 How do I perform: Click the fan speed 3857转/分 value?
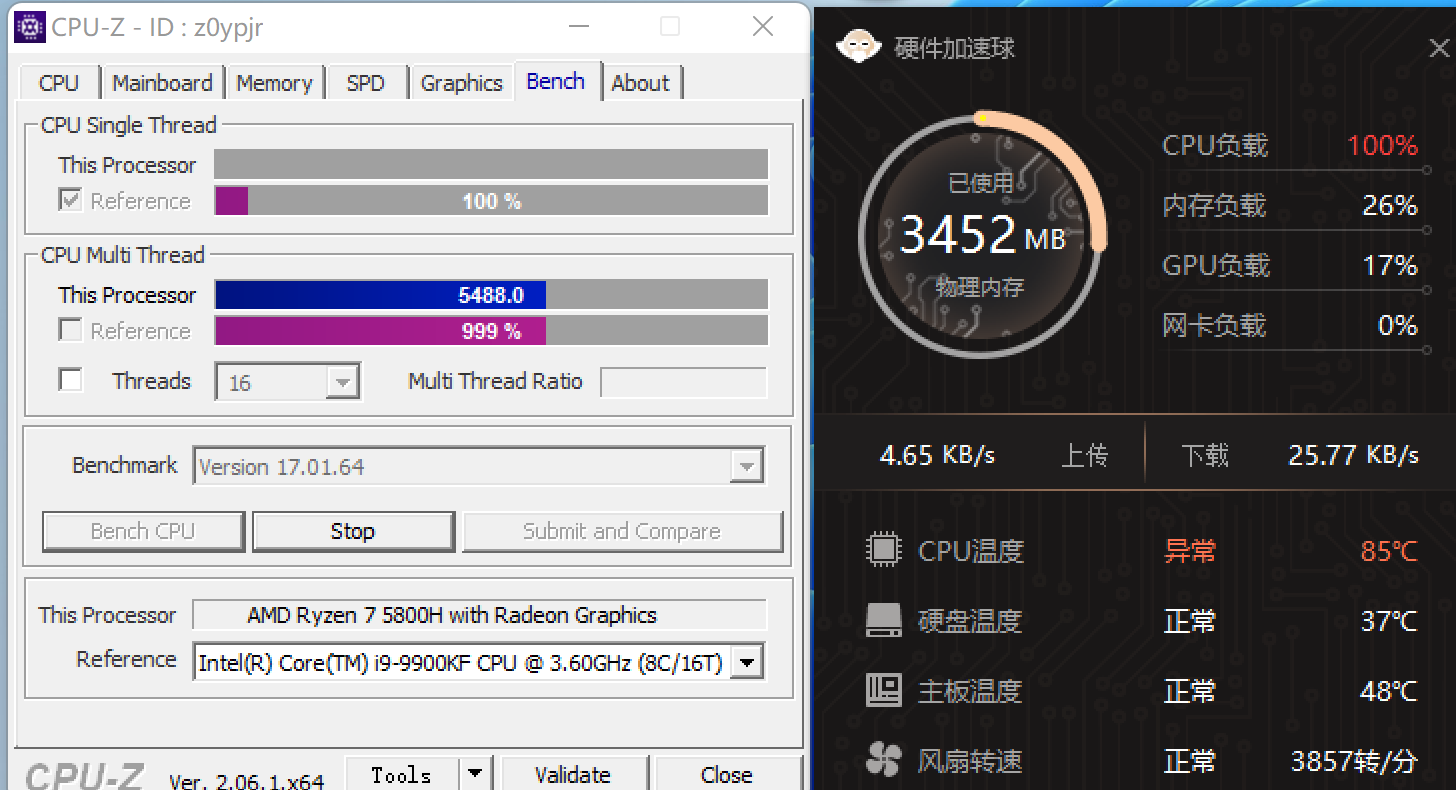[x=1355, y=761]
